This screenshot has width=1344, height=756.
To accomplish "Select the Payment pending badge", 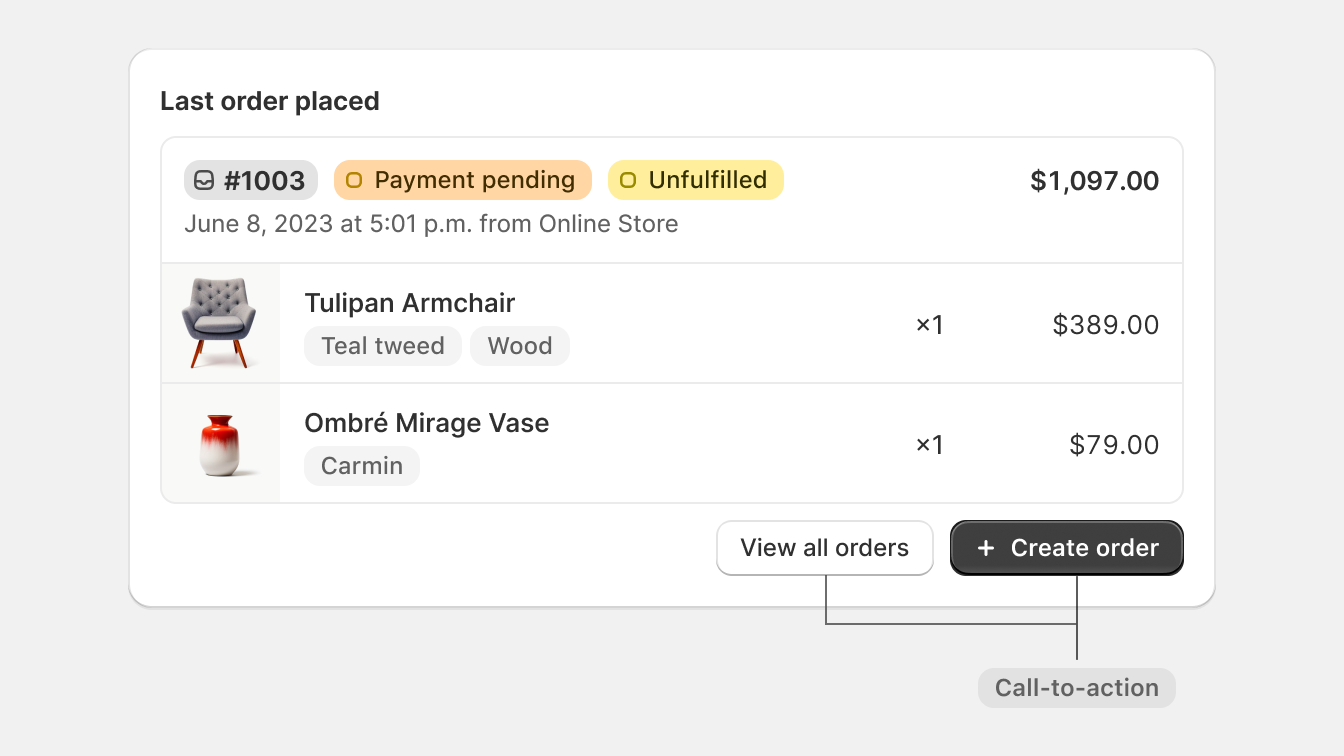I will (x=463, y=181).
